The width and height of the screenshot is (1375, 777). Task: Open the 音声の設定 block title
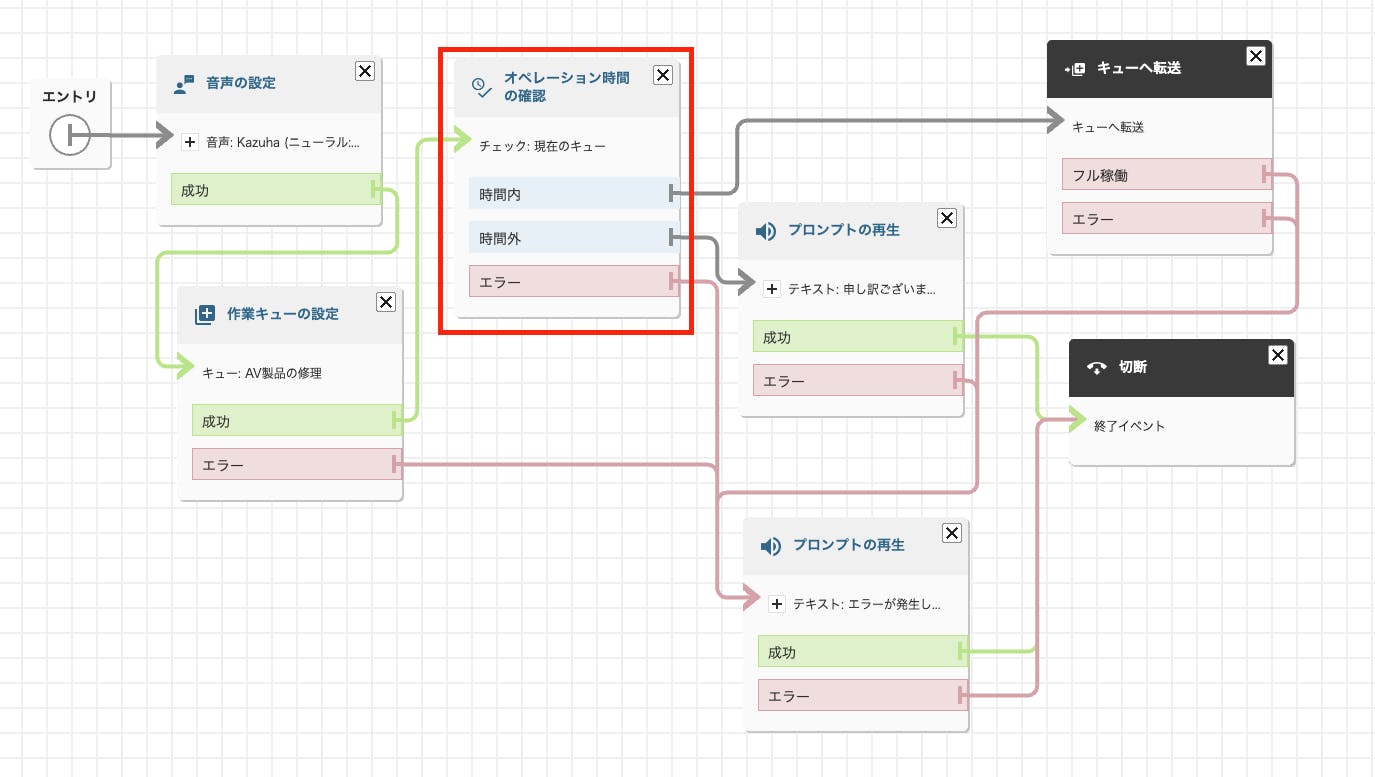click(241, 83)
